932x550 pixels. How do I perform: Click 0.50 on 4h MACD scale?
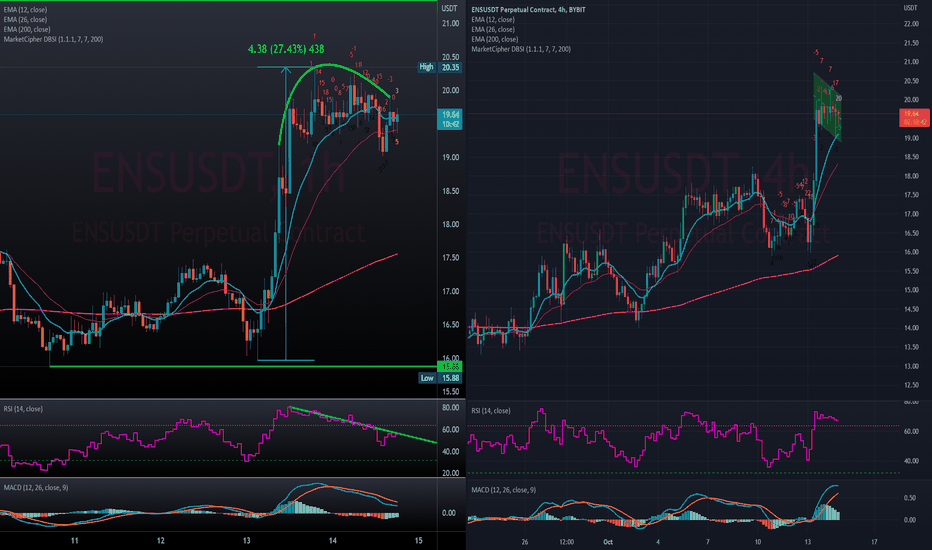coord(909,498)
